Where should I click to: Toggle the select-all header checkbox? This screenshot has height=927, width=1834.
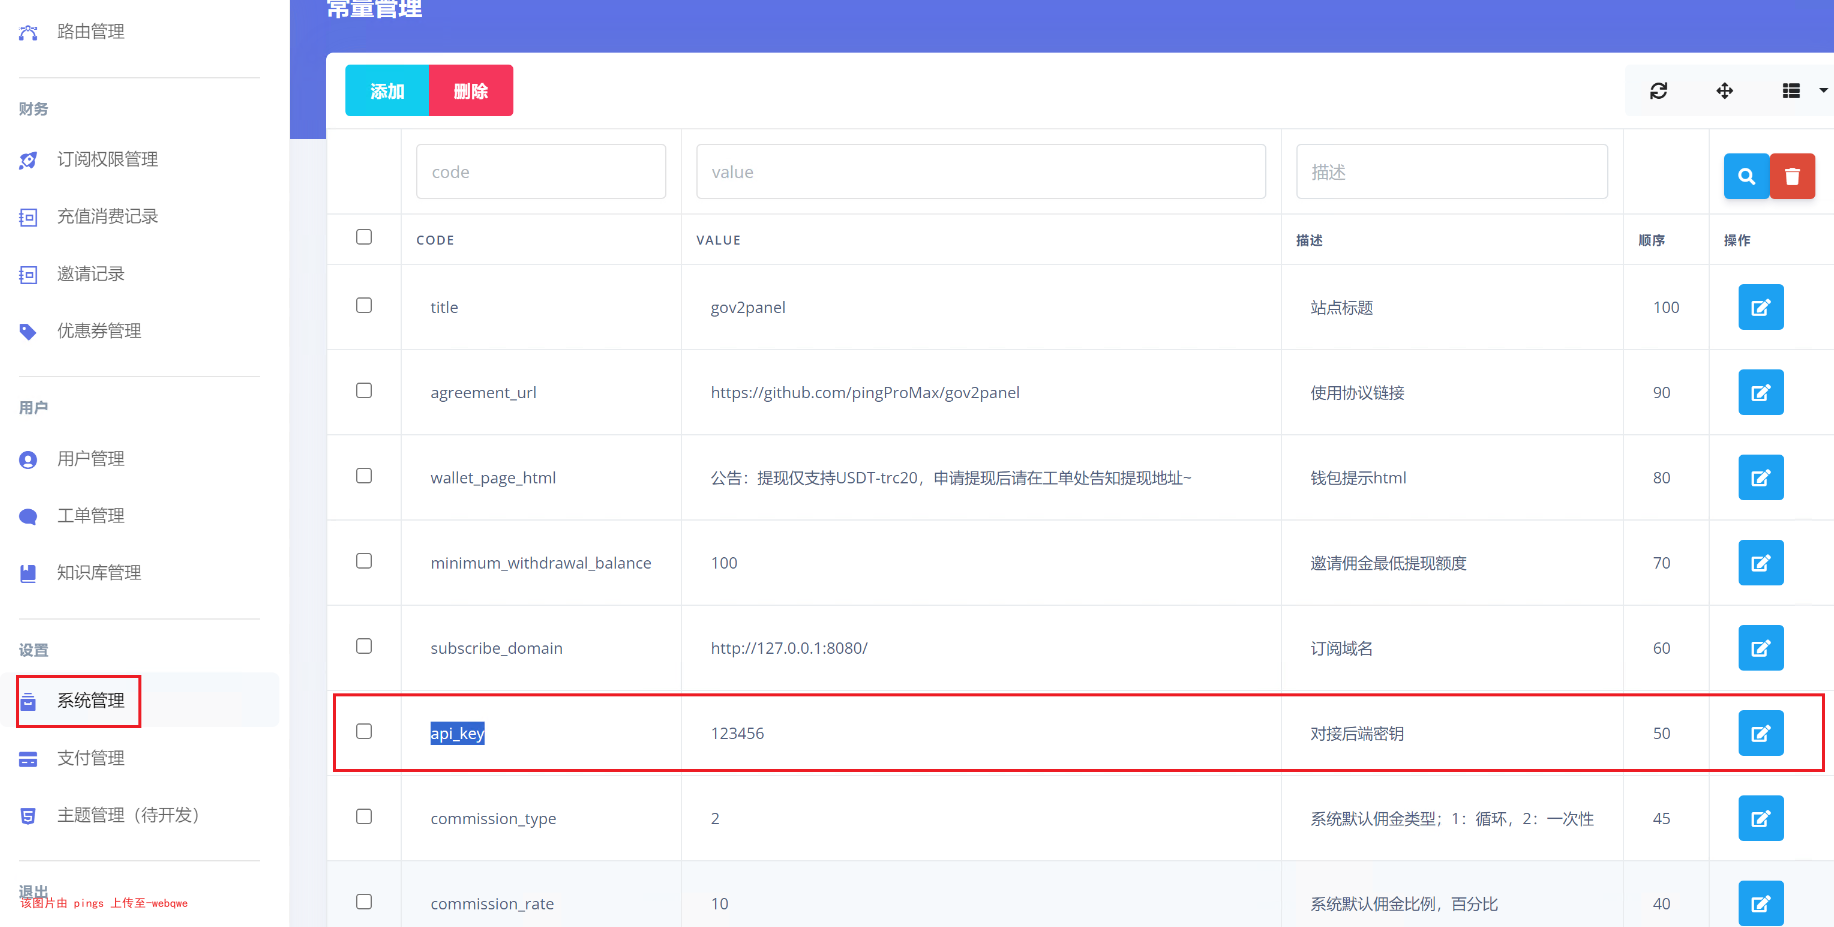click(364, 237)
